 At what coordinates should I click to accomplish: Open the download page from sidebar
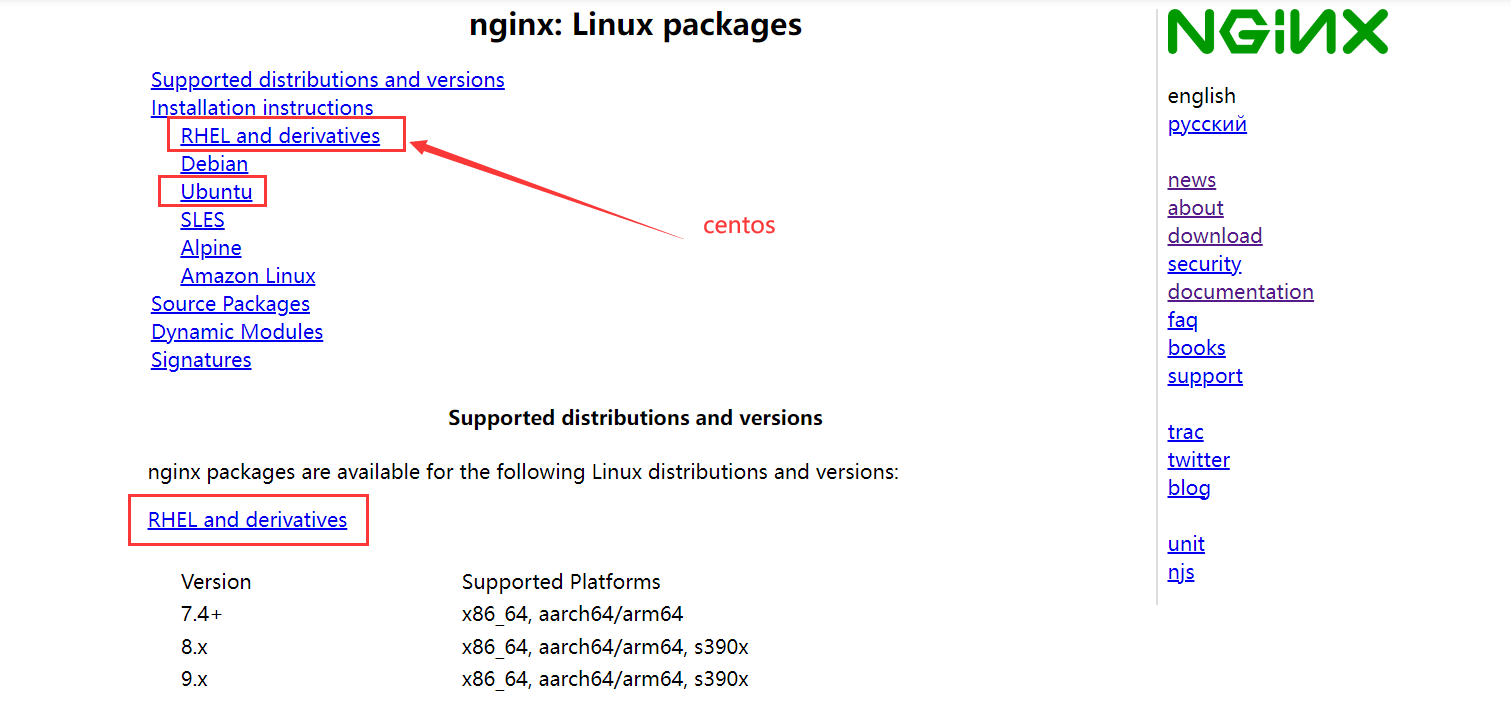[x=1215, y=236]
